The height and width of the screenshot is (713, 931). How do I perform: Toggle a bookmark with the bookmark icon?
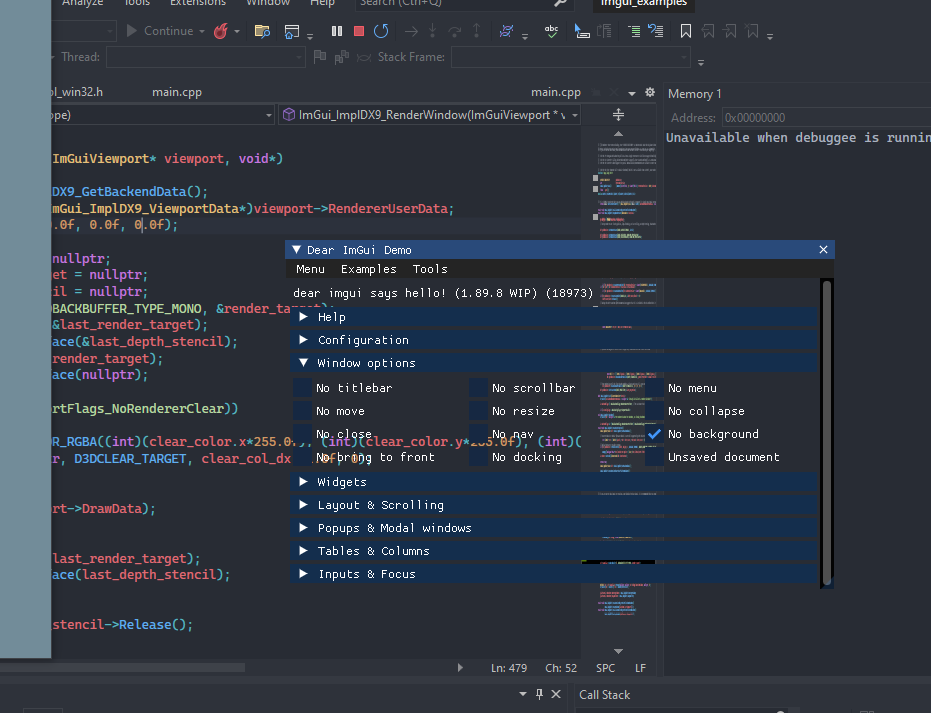pyautogui.click(x=685, y=31)
